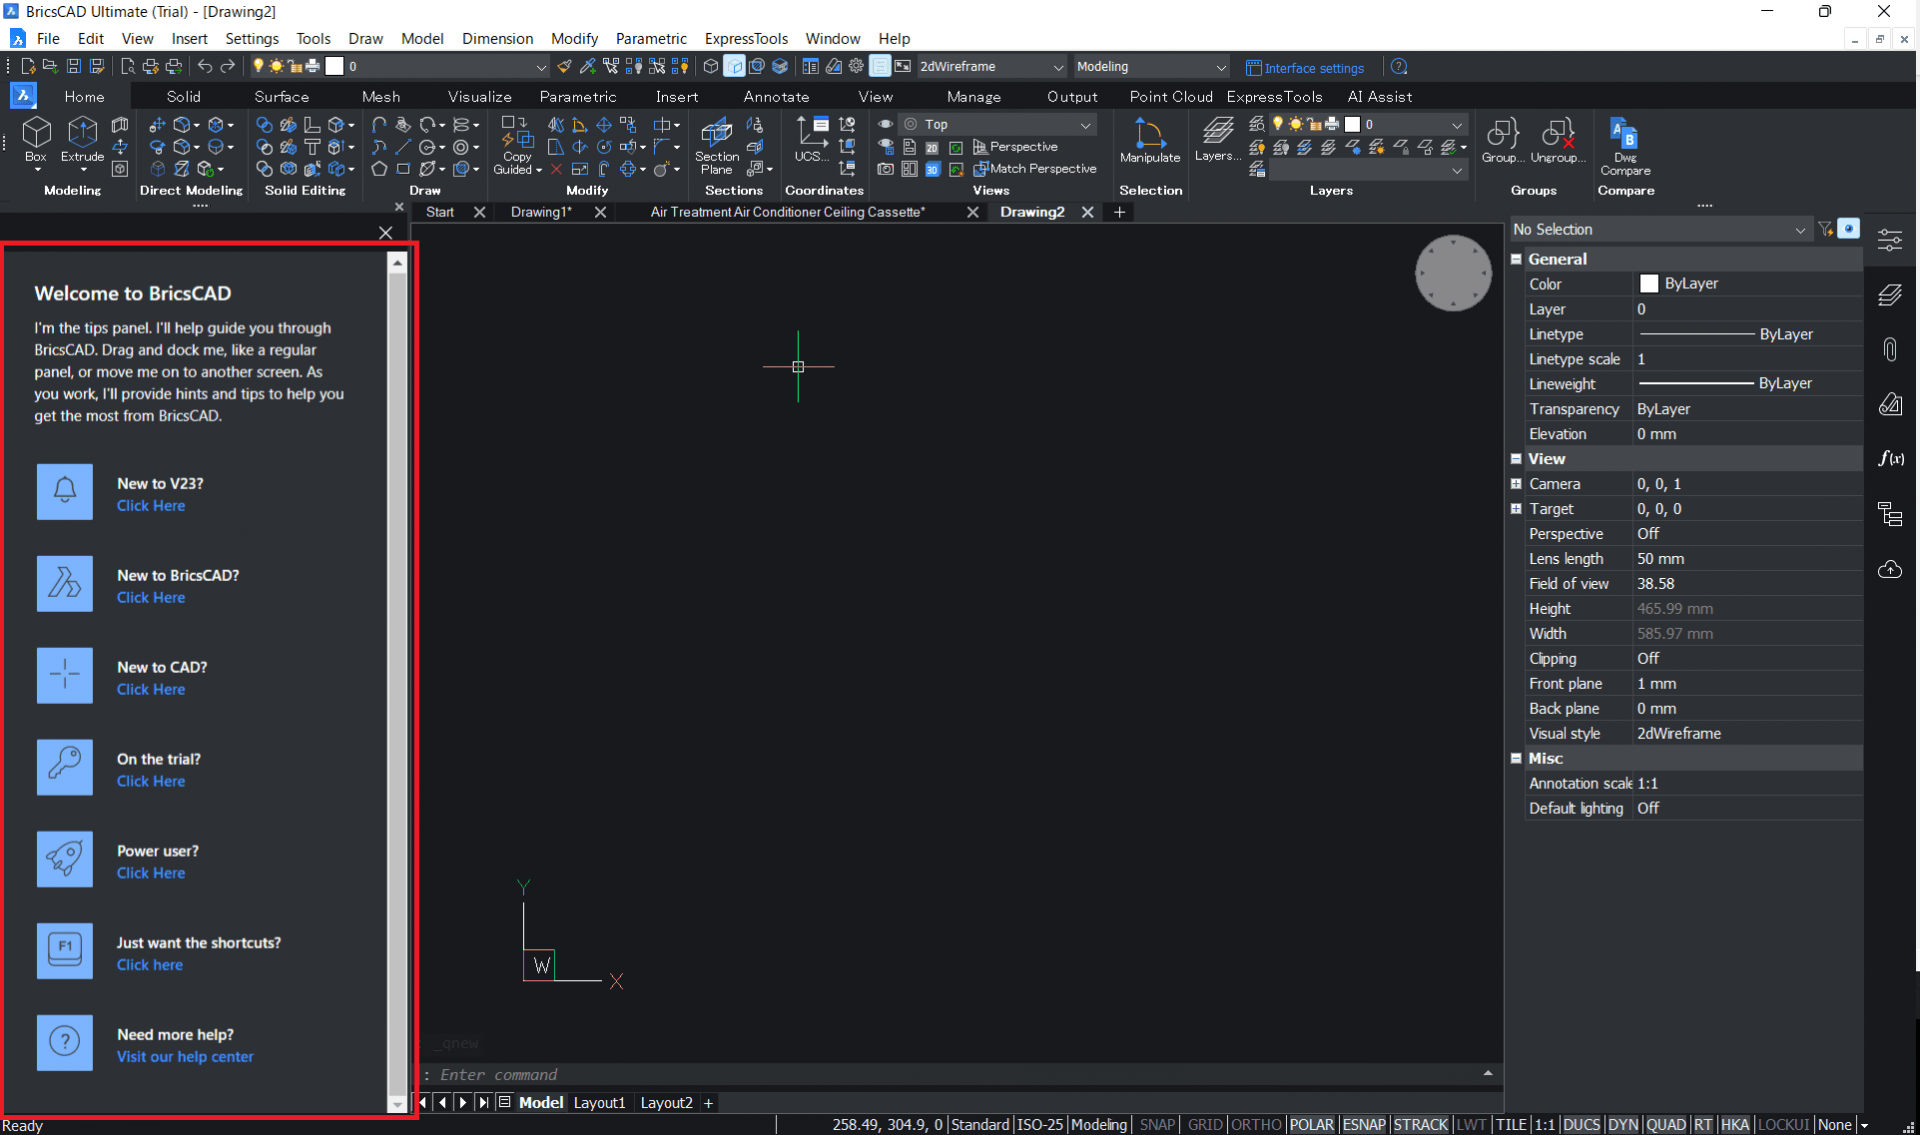Click the Group tool icon

(x=1502, y=140)
